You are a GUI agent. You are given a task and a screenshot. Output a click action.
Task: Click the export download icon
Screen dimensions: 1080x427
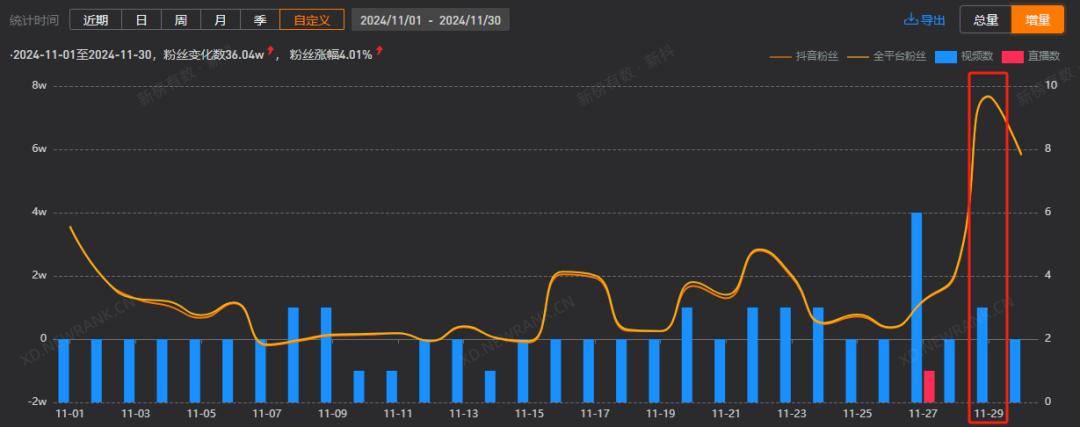911,19
